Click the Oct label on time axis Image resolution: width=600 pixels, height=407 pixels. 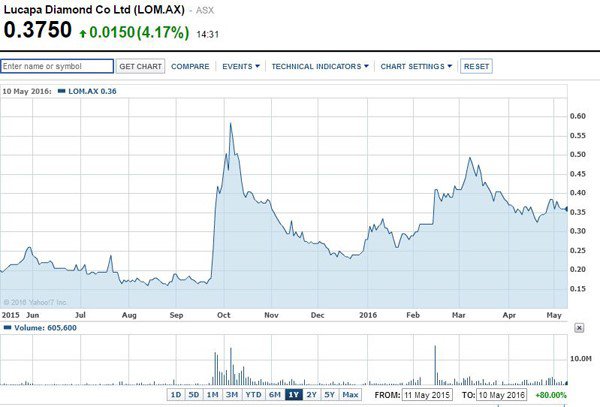click(223, 315)
